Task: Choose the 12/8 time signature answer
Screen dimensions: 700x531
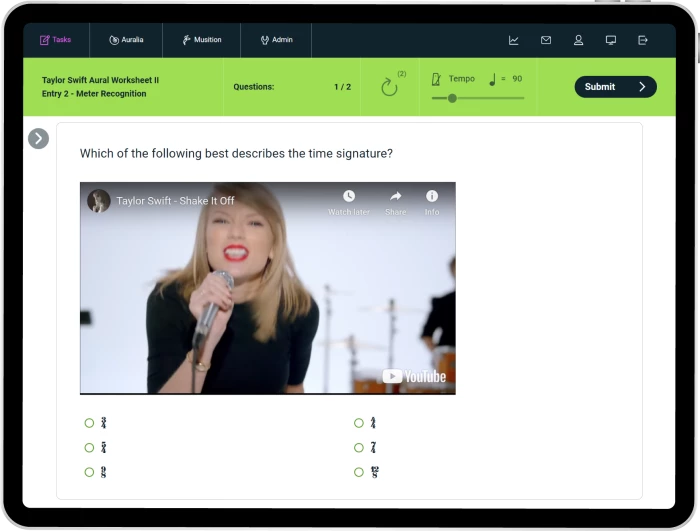Action: (x=359, y=472)
